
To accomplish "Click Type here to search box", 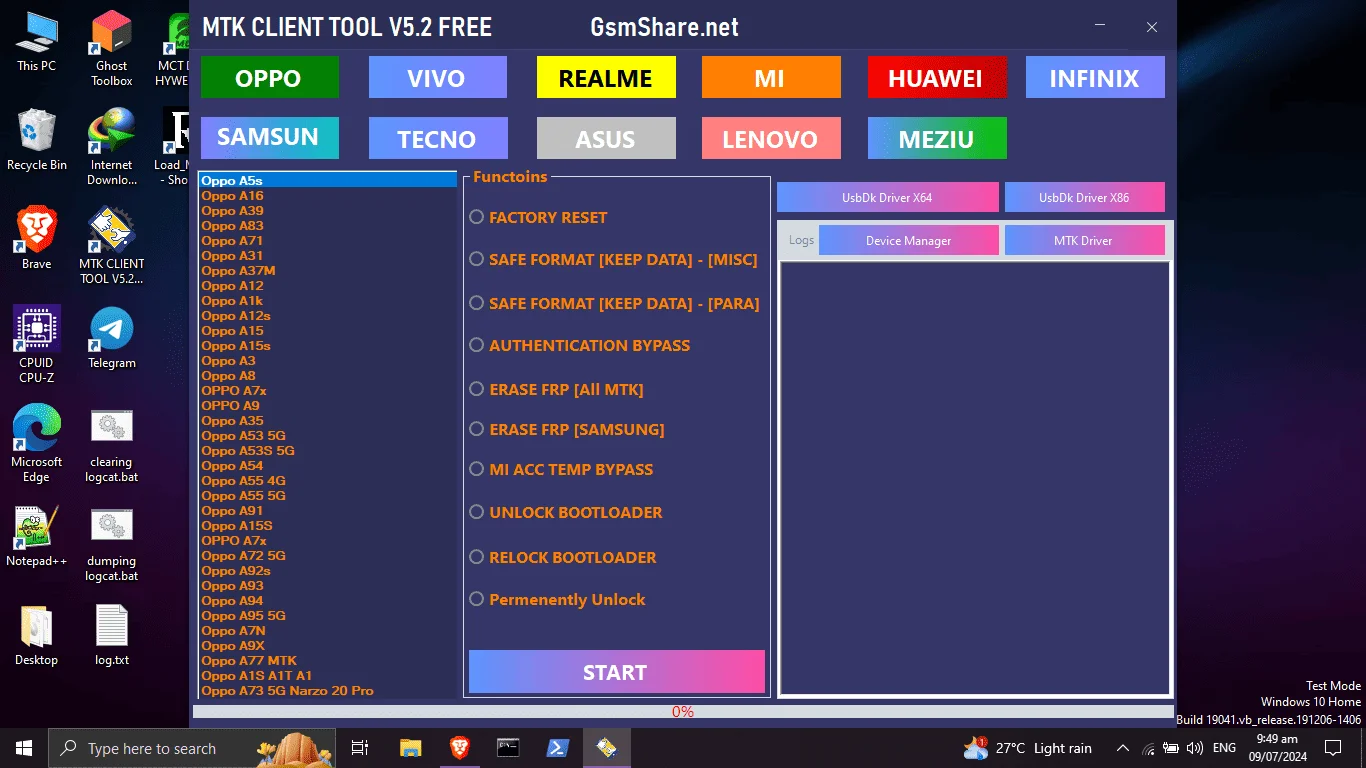I will (194, 748).
